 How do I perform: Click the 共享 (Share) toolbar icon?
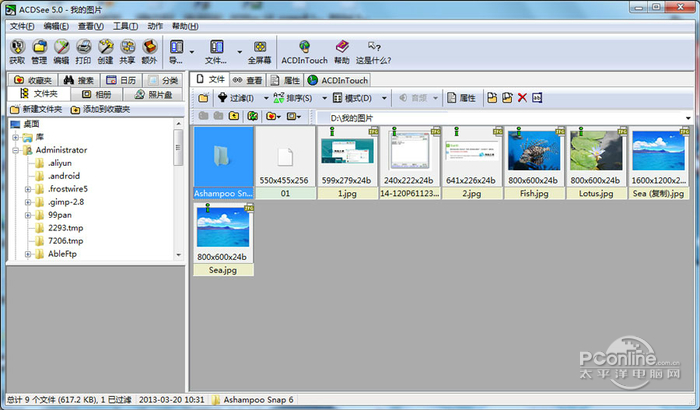pyautogui.click(x=128, y=50)
